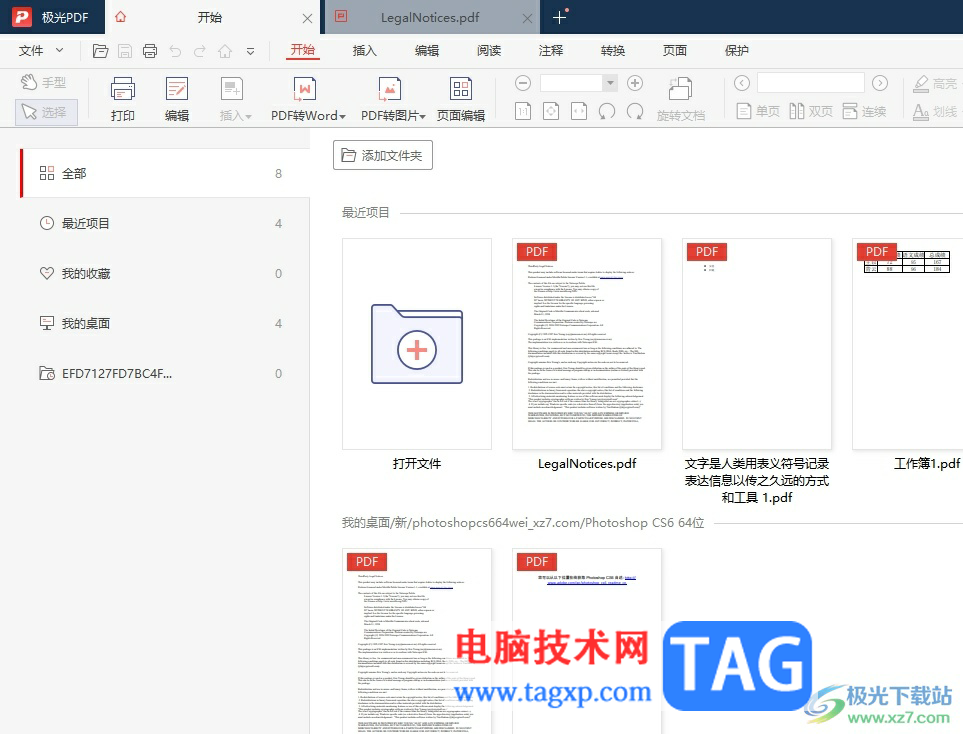Click the 页面编辑 page edit tool
The height and width of the screenshot is (734, 963).
point(461,99)
